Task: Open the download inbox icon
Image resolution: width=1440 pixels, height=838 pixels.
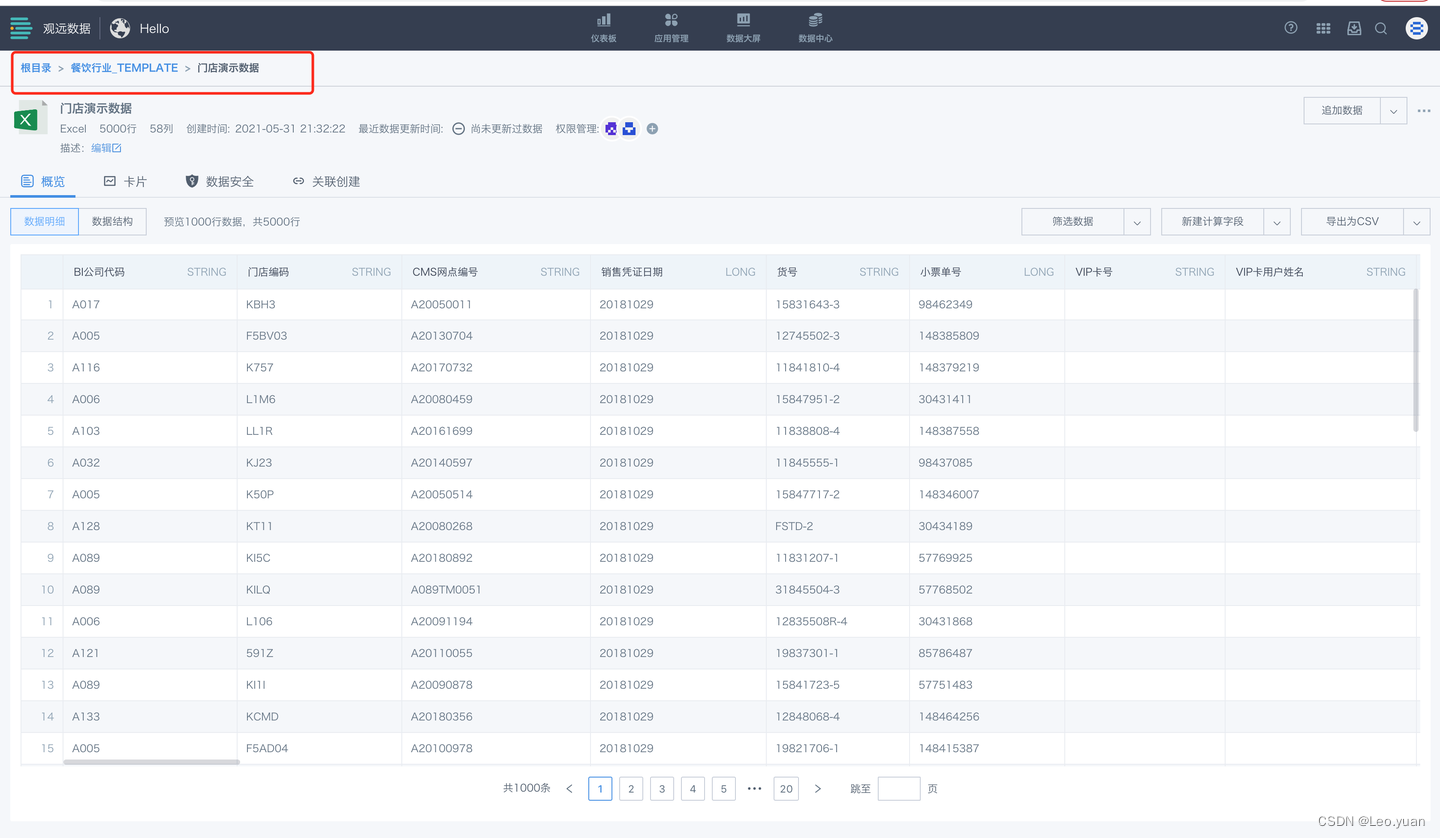Action: point(1354,28)
